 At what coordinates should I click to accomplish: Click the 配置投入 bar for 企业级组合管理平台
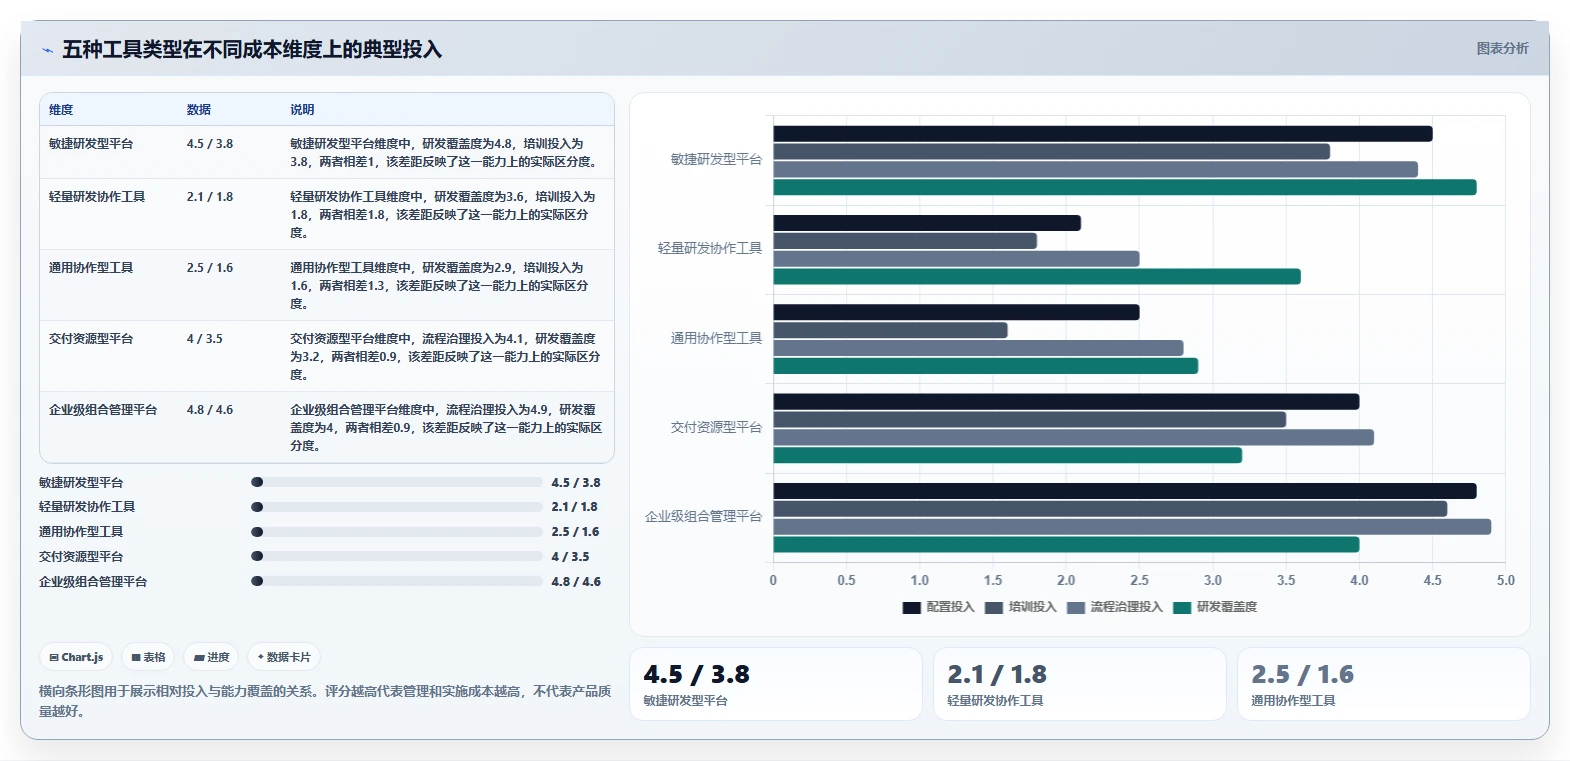(x=1125, y=491)
